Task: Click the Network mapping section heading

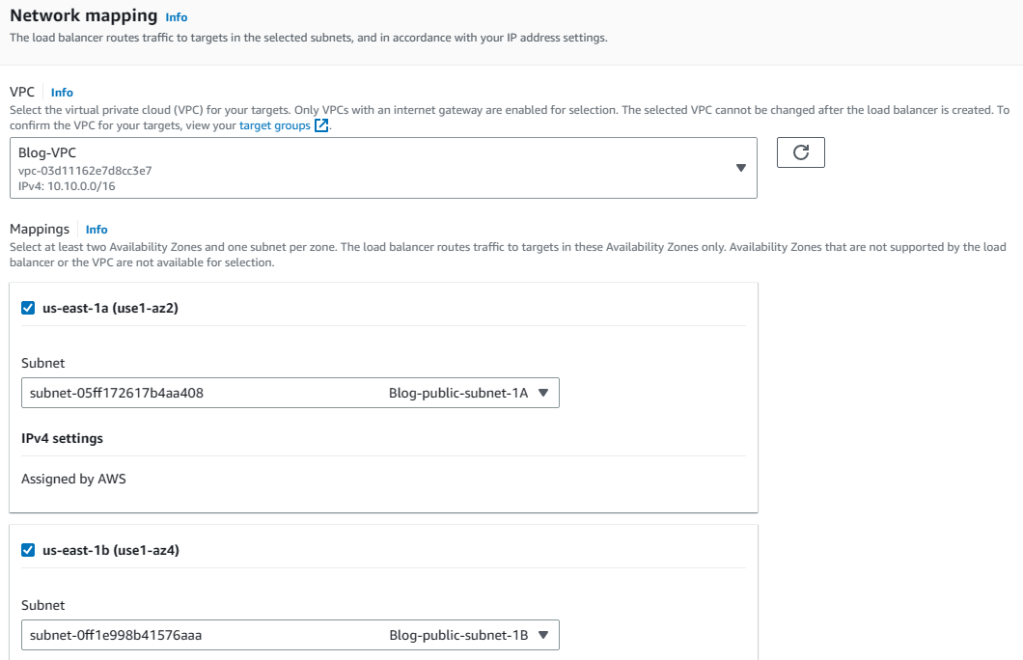Action: (x=83, y=16)
